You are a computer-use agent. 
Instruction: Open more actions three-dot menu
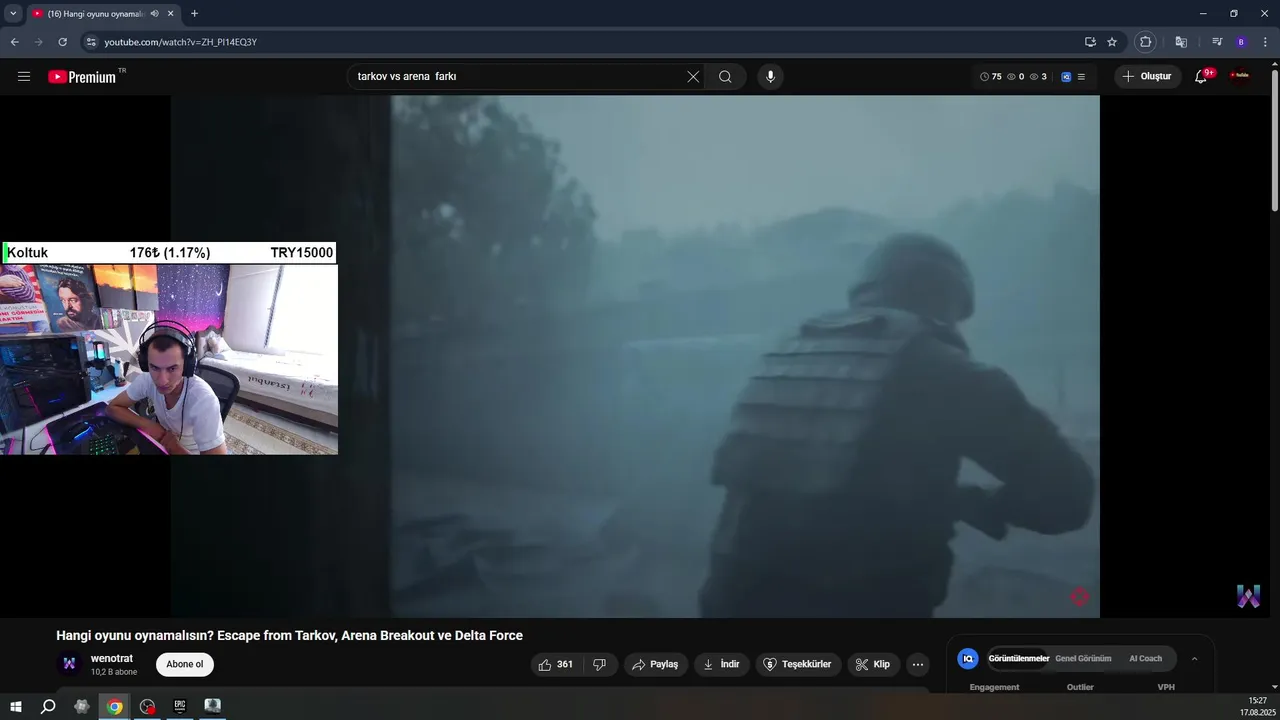tap(918, 664)
